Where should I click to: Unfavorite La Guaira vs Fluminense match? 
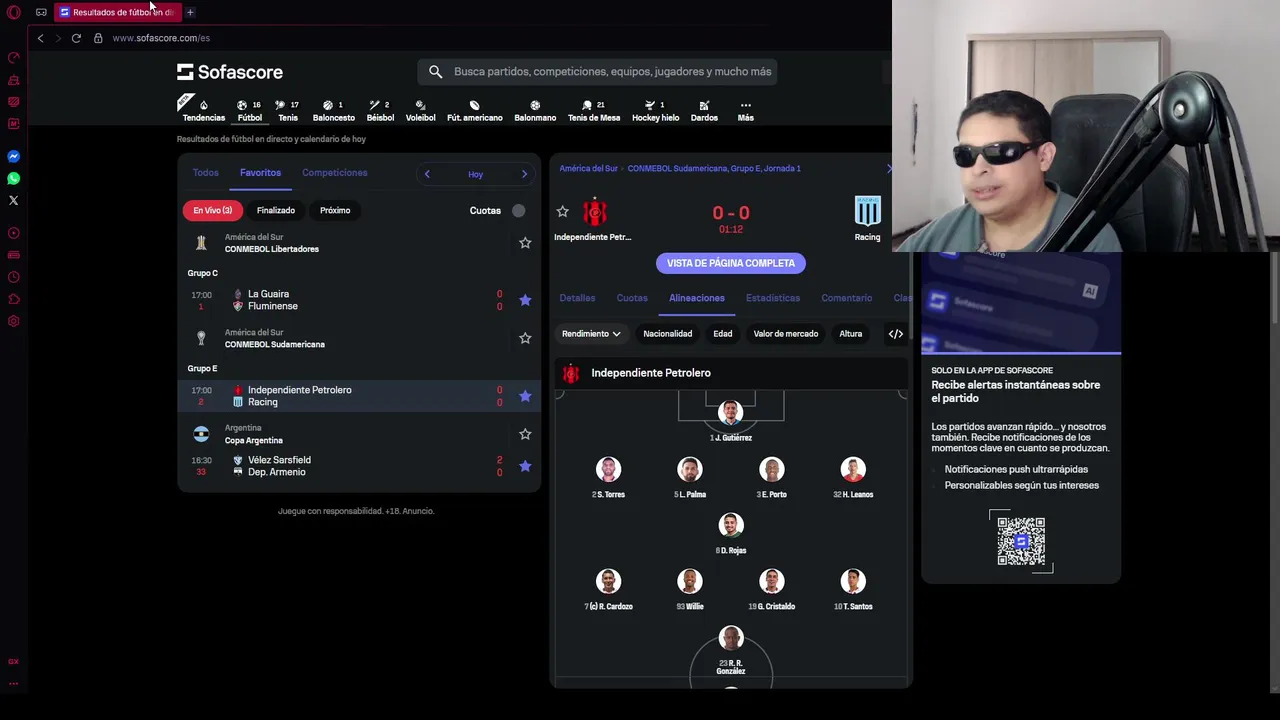525,300
